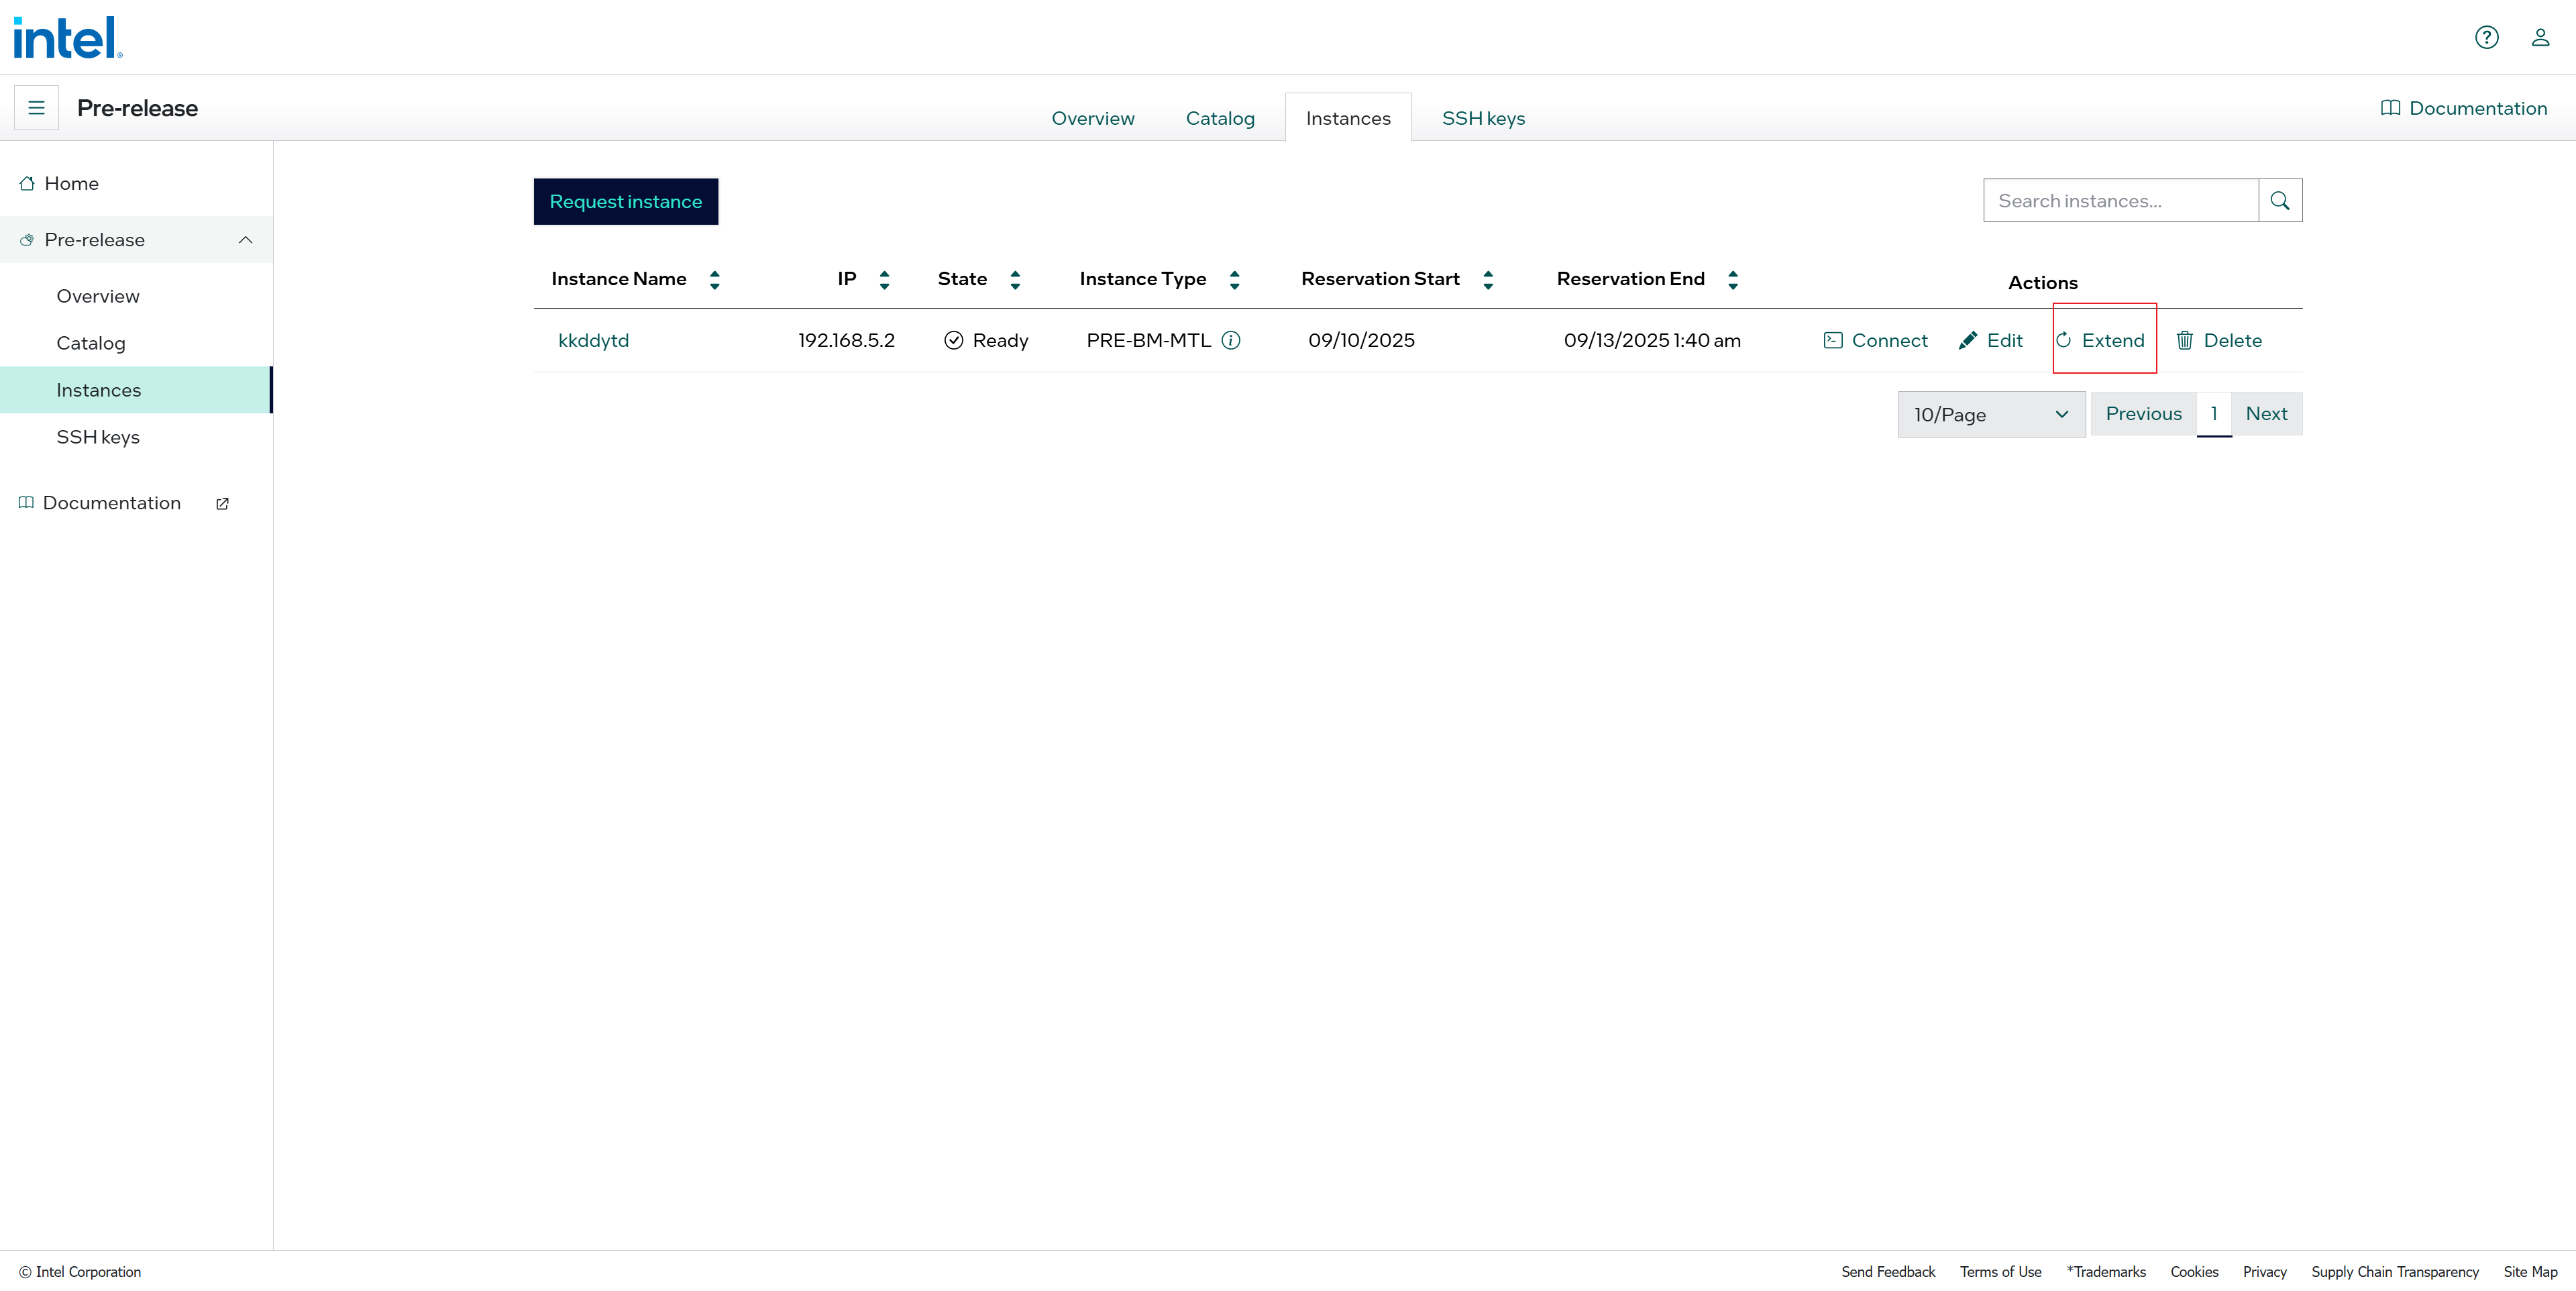This screenshot has height=1291, width=2576.
Task: Open the kkddytd instance link
Action: 593,340
